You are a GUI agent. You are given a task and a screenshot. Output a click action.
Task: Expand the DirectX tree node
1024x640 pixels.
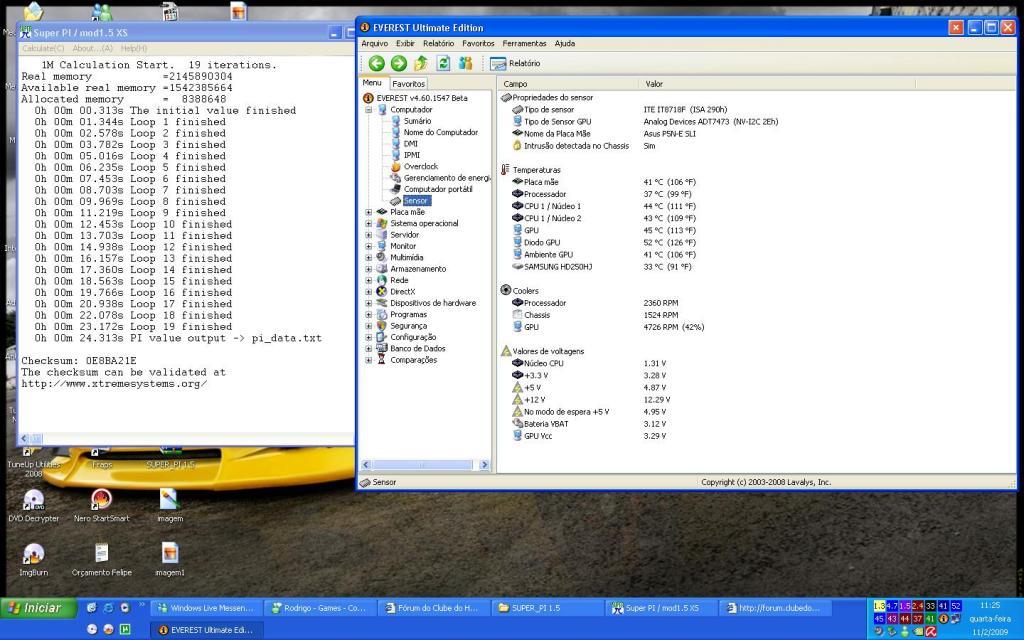(368, 292)
